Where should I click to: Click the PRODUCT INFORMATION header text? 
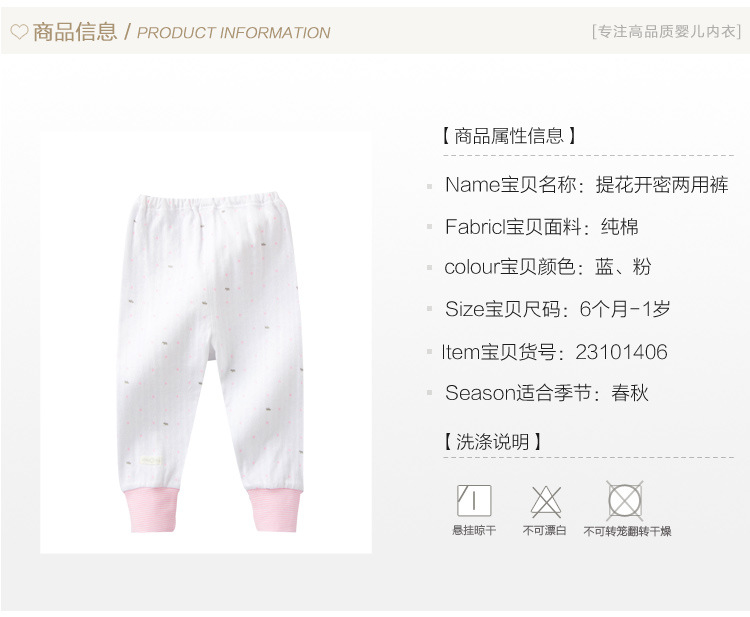(233, 33)
